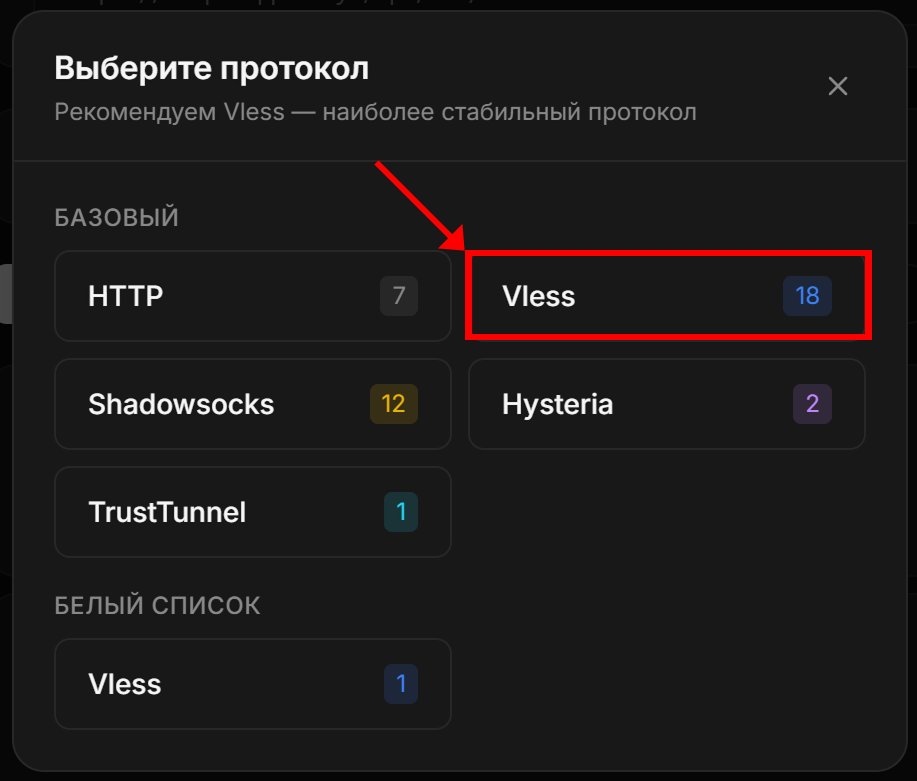917x781 pixels.
Task: Click the teal 1 badge on TrustTunnel
Action: point(401,512)
